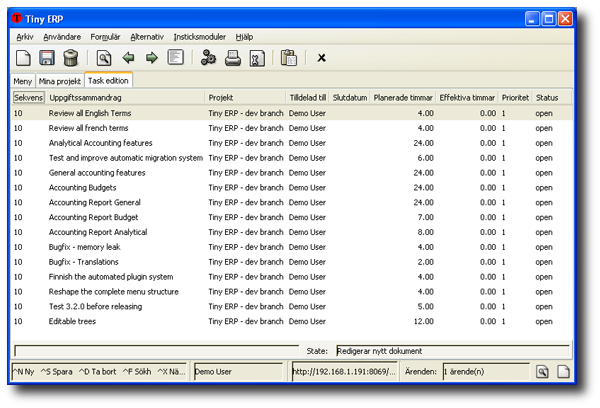The height and width of the screenshot is (408, 600).
Task: Click the 7.00 planned hours cell
Action: 426,217
